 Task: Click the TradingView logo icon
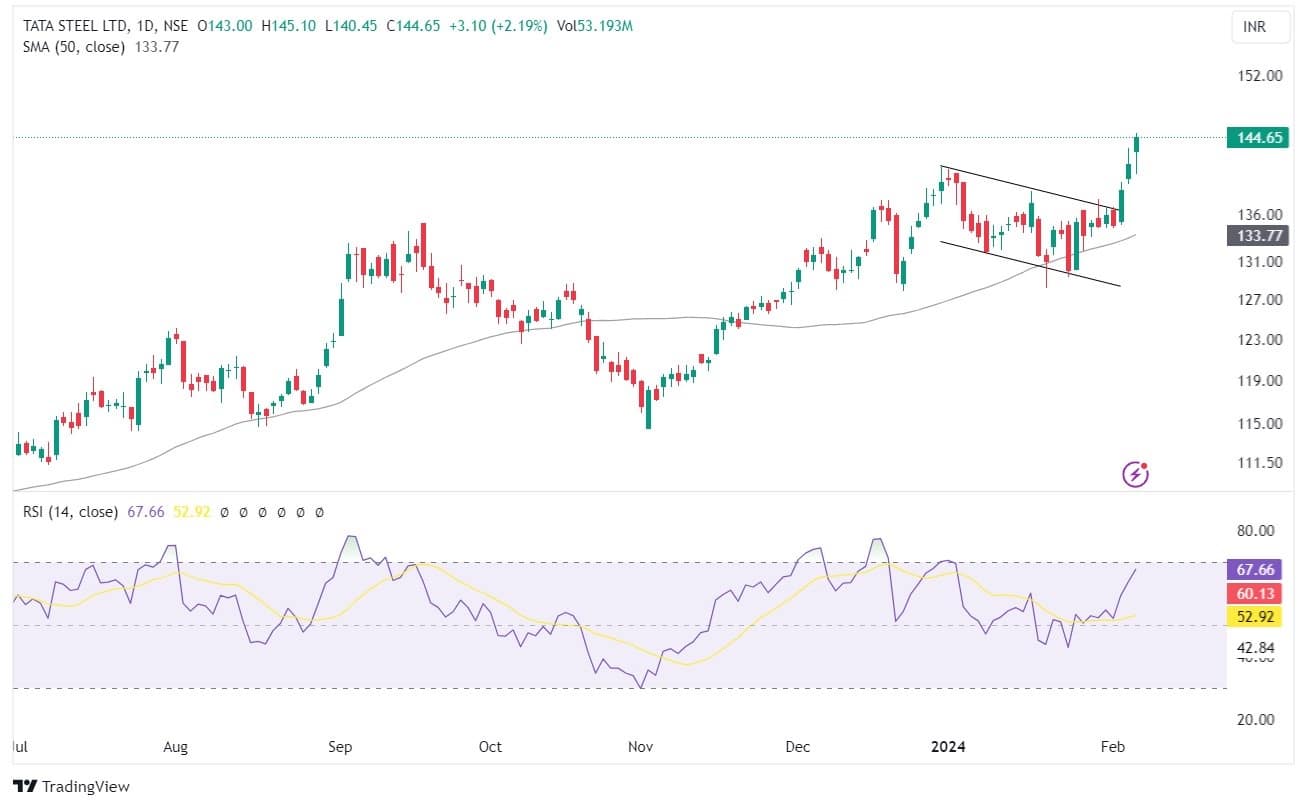[26, 786]
